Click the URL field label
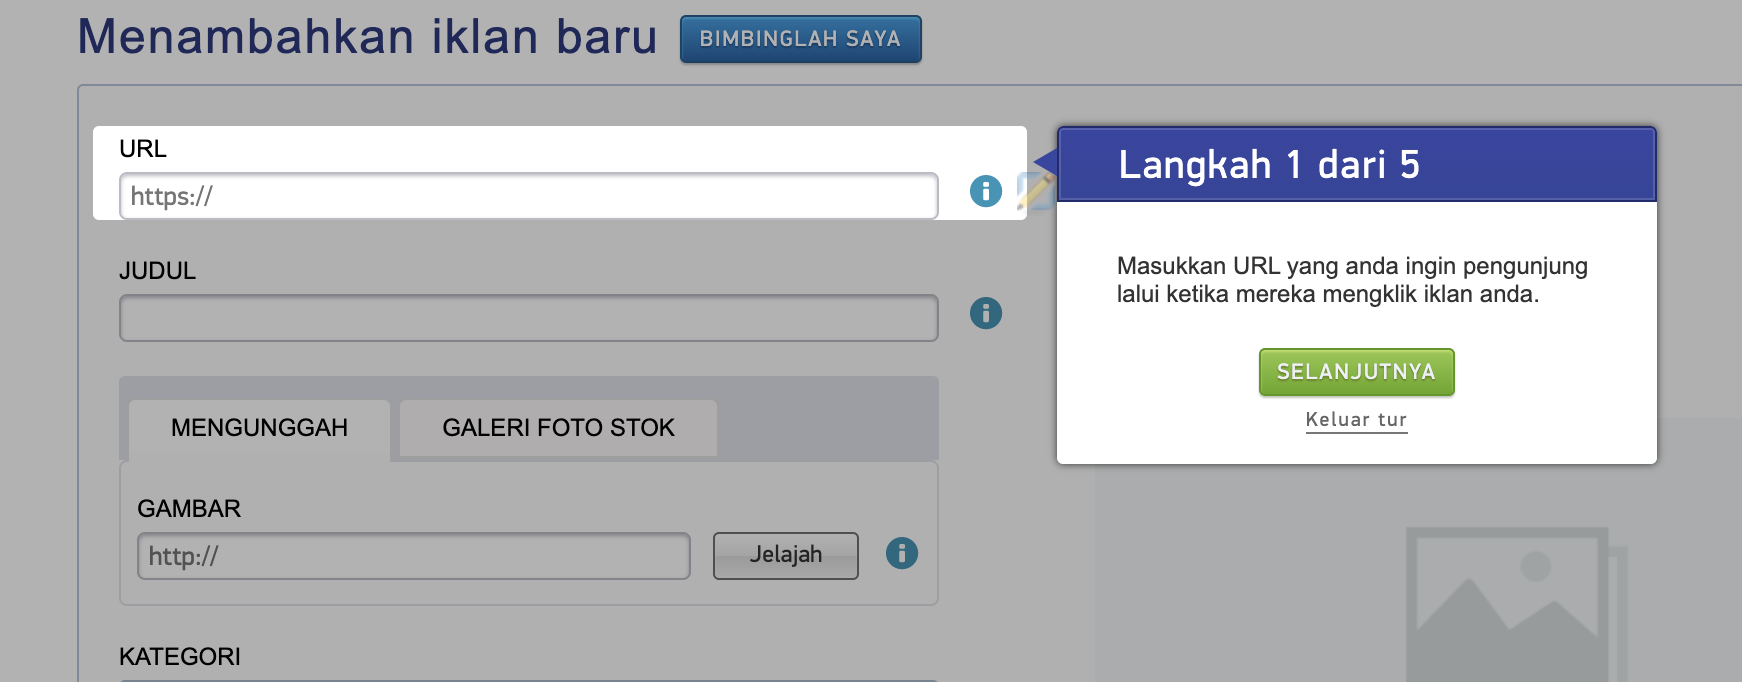1742x682 pixels. (x=143, y=149)
